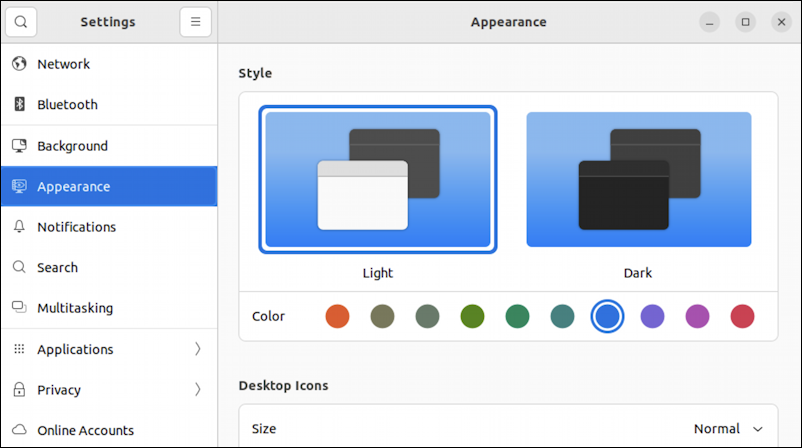Image resolution: width=802 pixels, height=448 pixels.
Task: Click the Normal size value text
Action: [x=717, y=429]
